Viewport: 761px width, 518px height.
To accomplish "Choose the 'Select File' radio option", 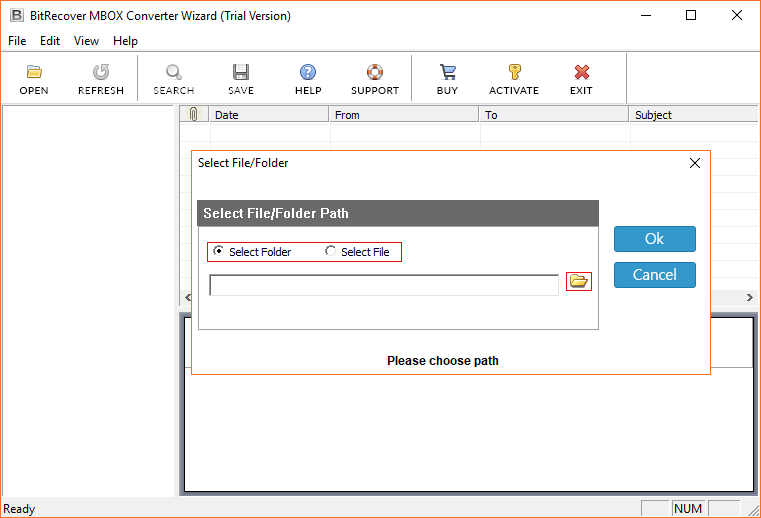I will pyautogui.click(x=331, y=252).
